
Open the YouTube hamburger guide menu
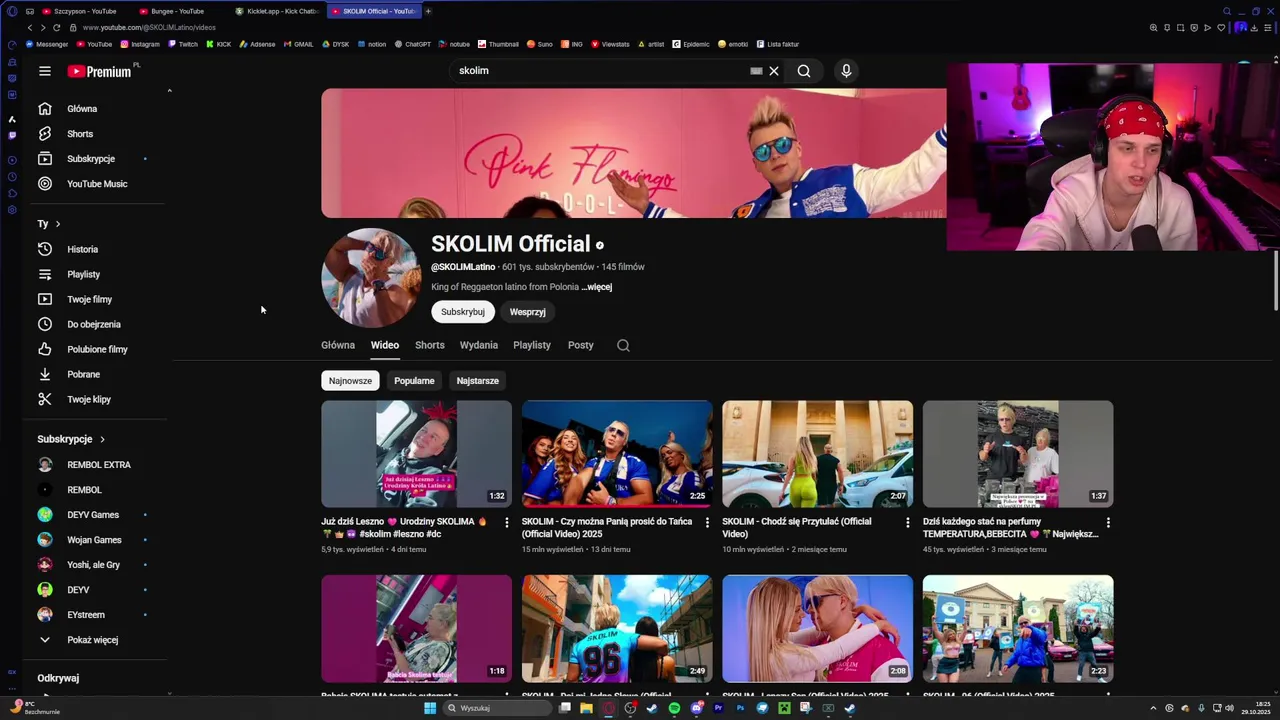(x=45, y=71)
